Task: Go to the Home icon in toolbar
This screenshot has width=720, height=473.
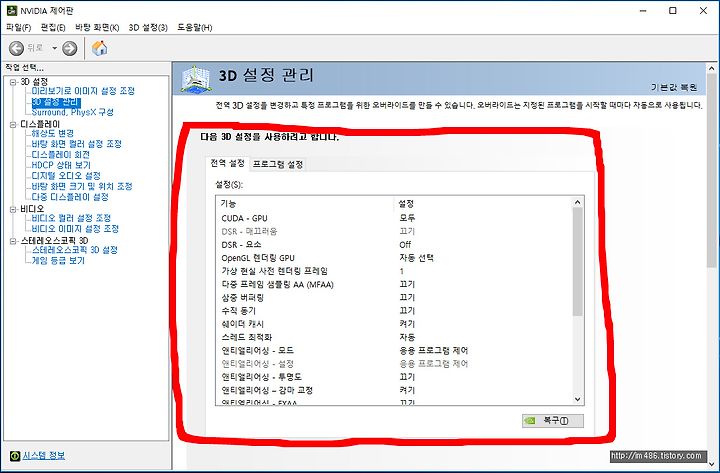Action: 99,48
